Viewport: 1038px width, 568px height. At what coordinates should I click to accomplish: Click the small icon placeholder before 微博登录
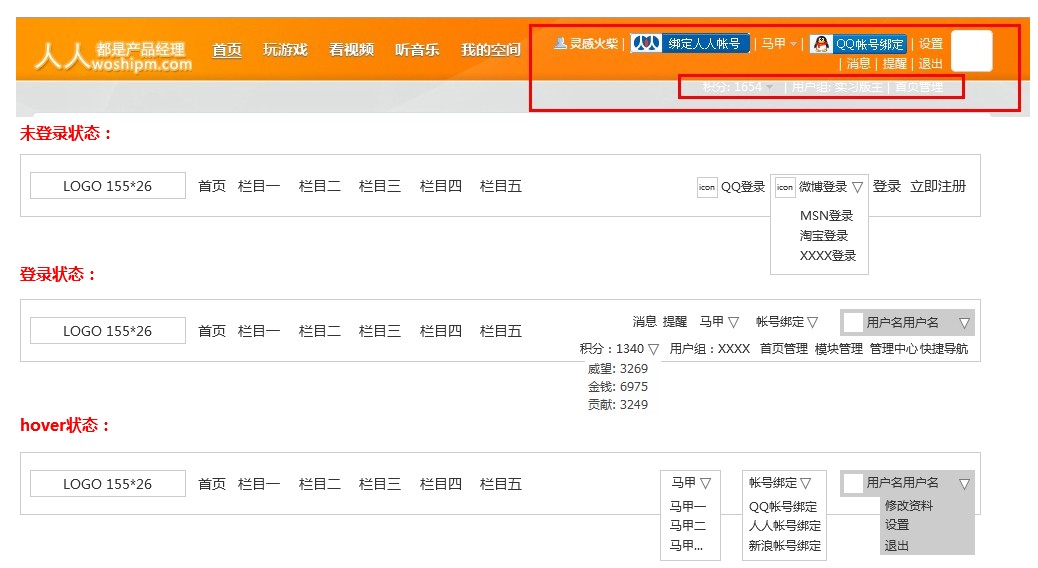tap(784, 187)
